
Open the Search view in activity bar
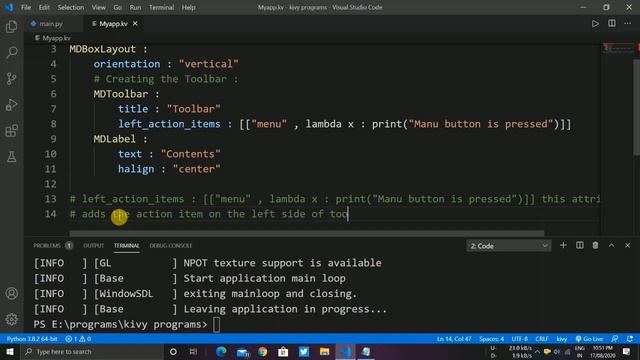pyautogui.click(x=11, y=52)
